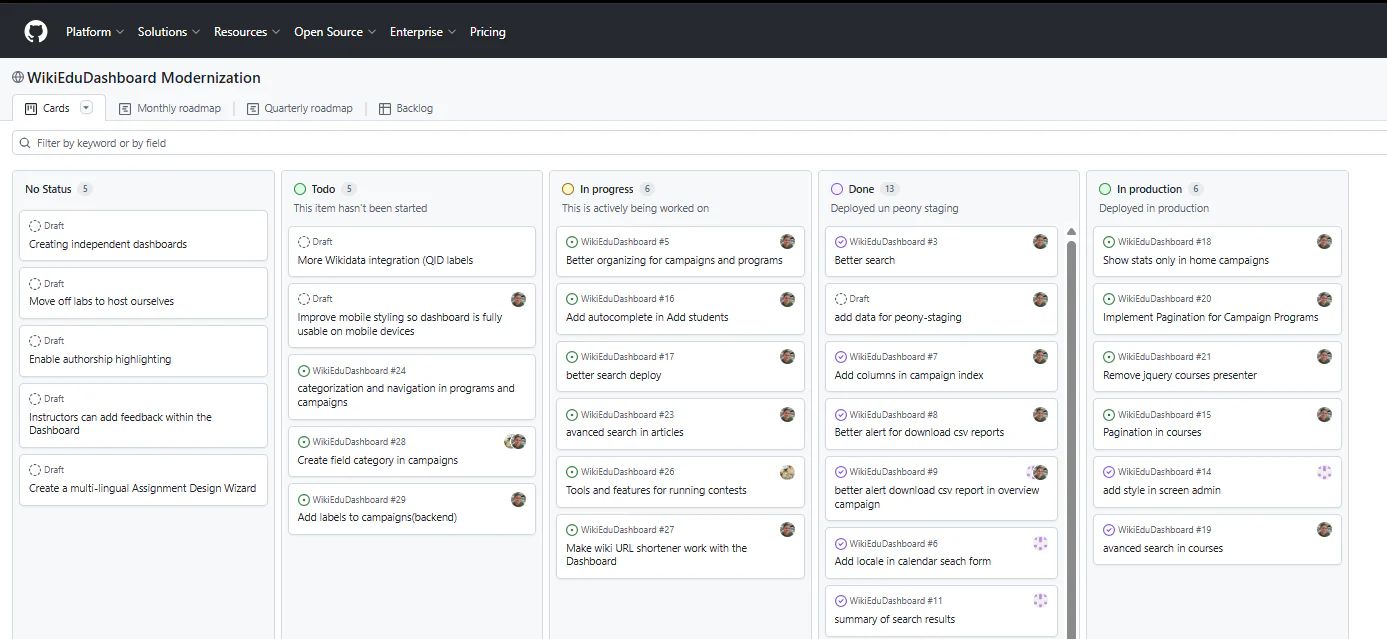
Task: Open draft Move off labs to host ourselves
Action: point(101,301)
